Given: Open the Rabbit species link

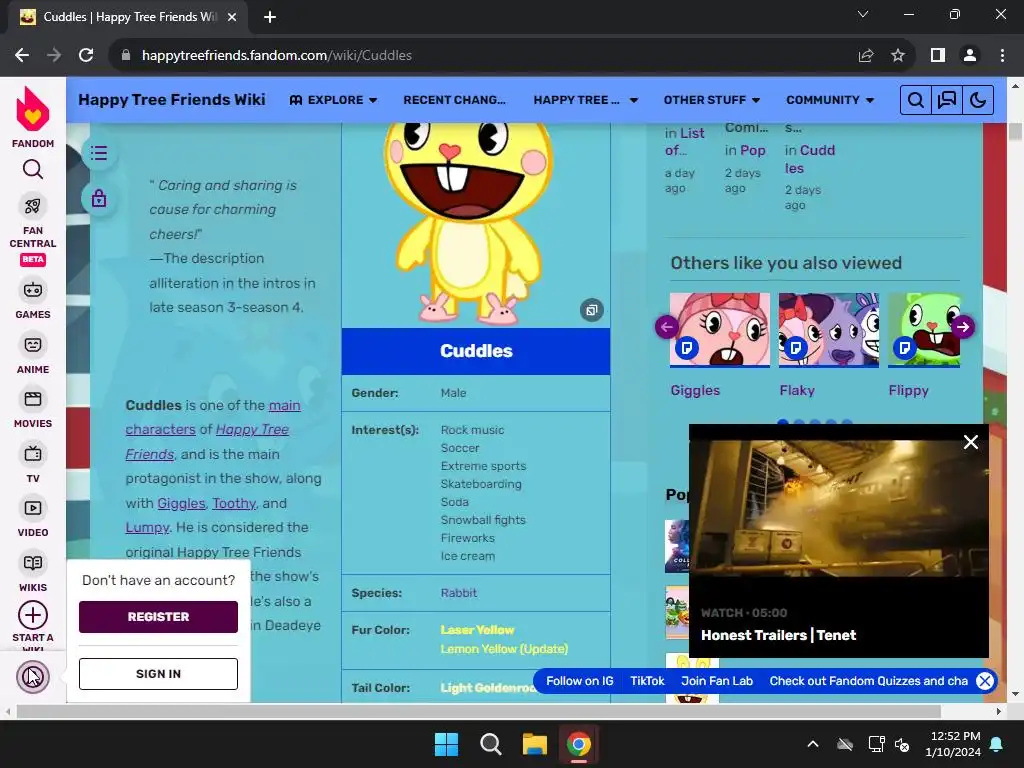Looking at the screenshot, I should pyautogui.click(x=458, y=593).
